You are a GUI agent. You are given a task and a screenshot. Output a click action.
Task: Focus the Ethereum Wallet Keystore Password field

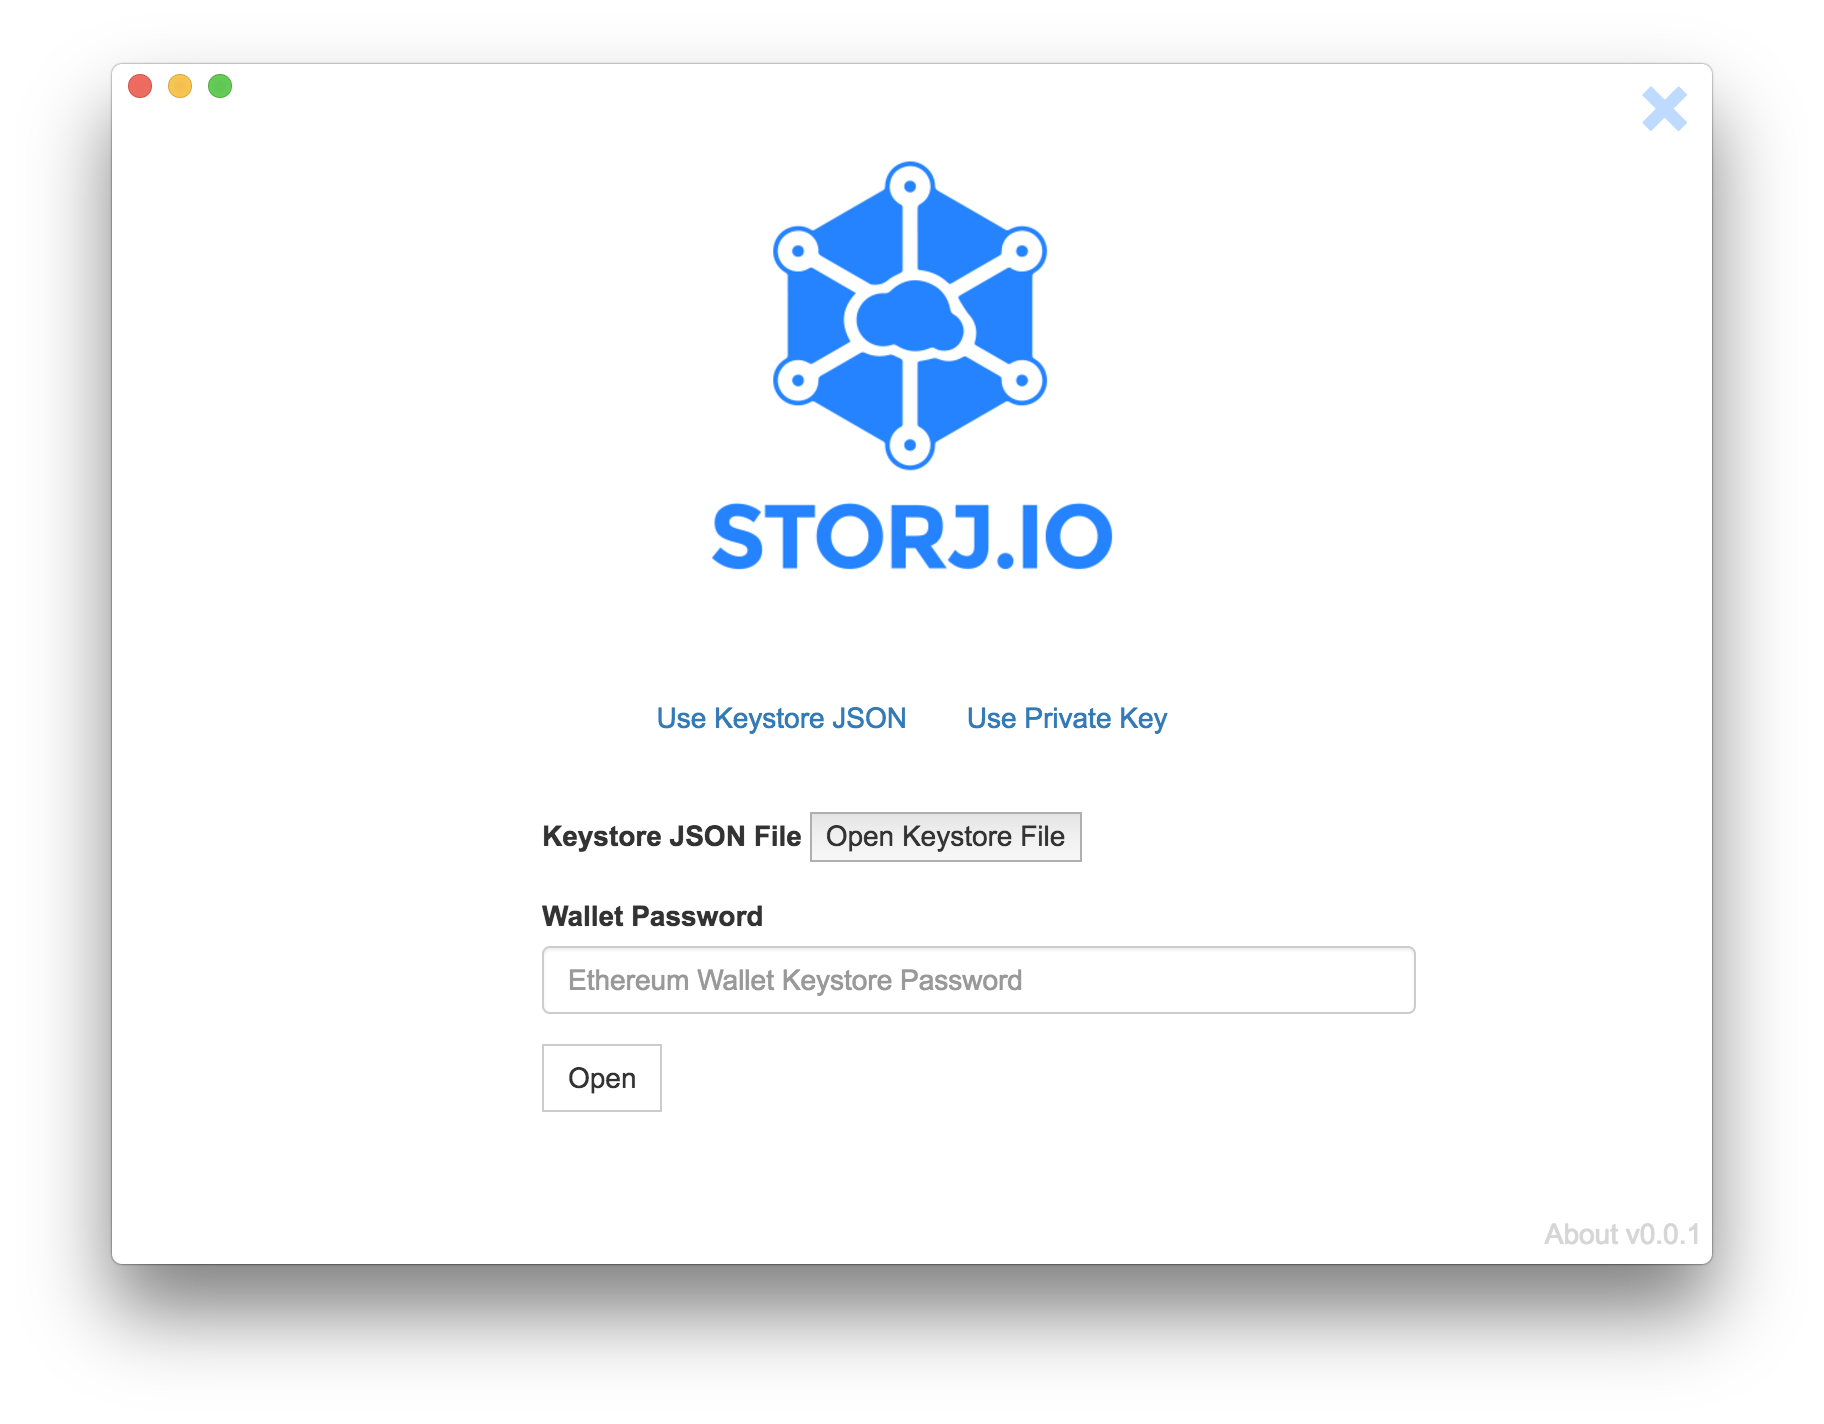(978, 980)
